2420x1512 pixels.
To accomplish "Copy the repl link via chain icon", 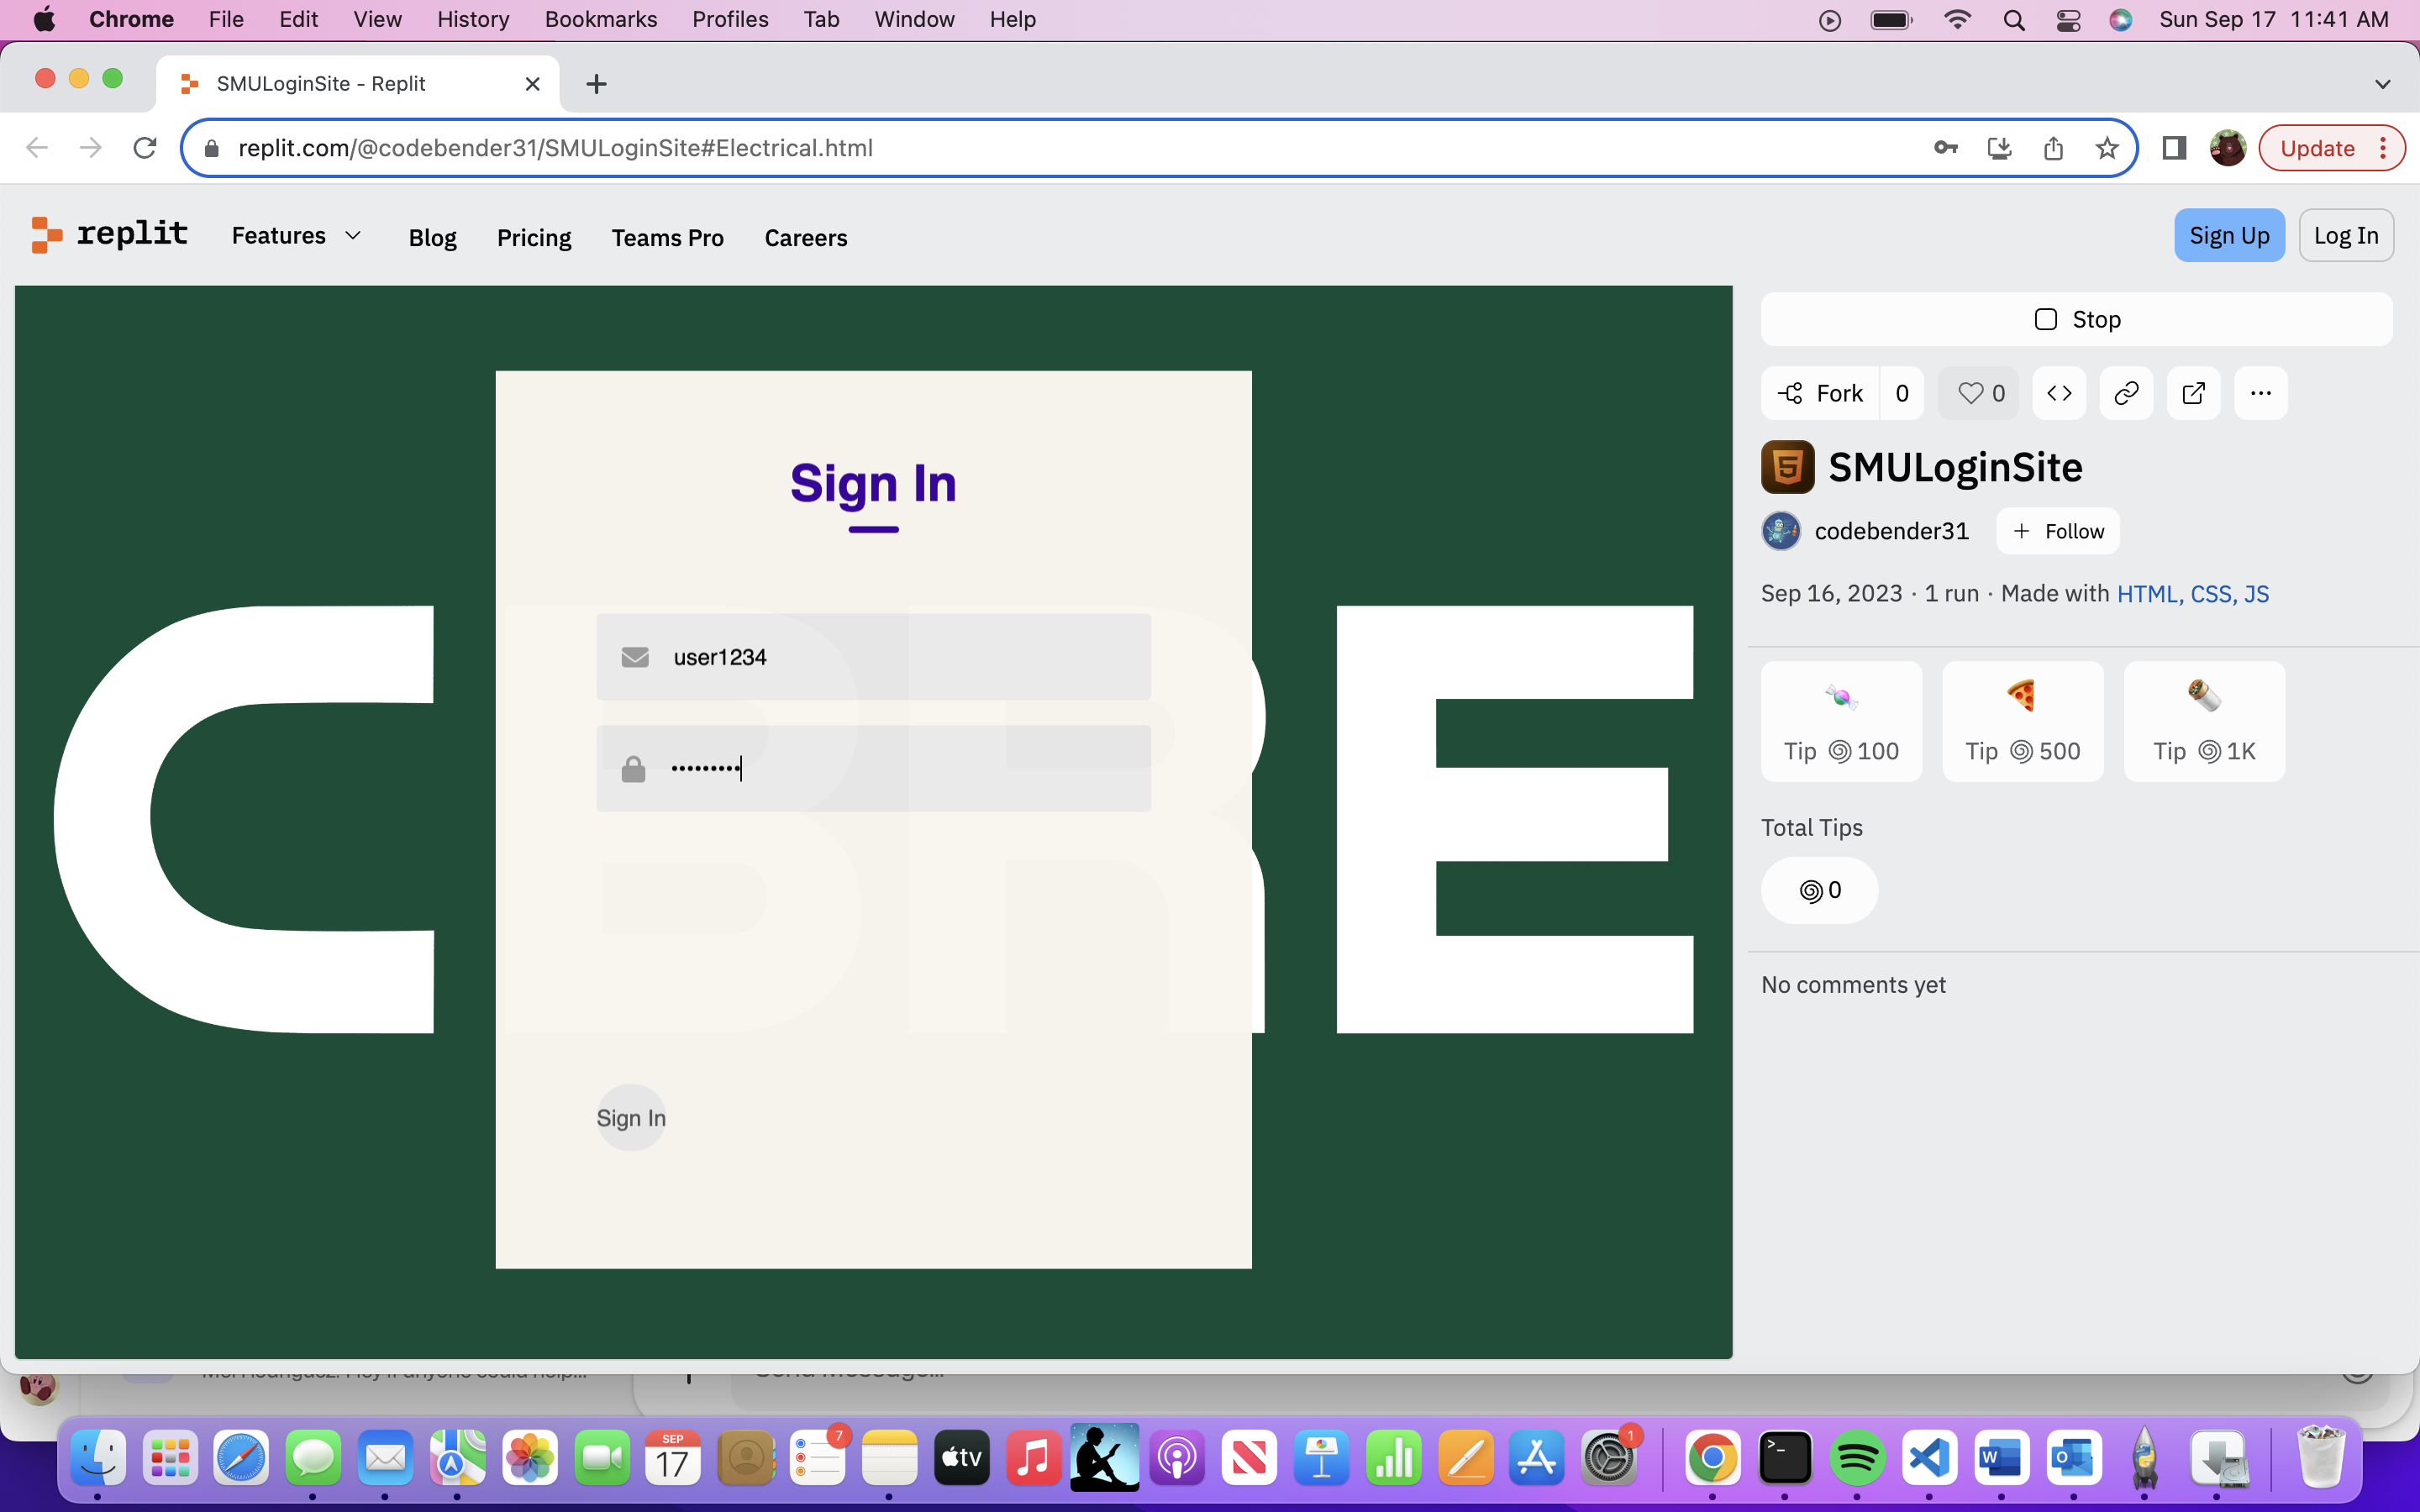I will (2126, 393).
